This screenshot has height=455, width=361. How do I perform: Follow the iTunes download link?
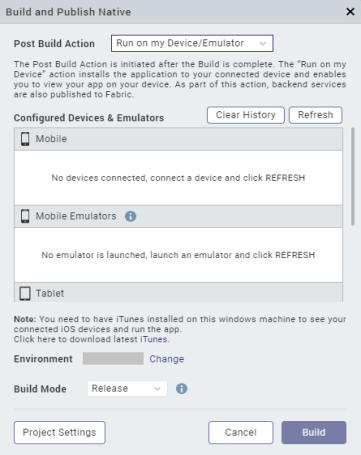[x=154, y=339]
